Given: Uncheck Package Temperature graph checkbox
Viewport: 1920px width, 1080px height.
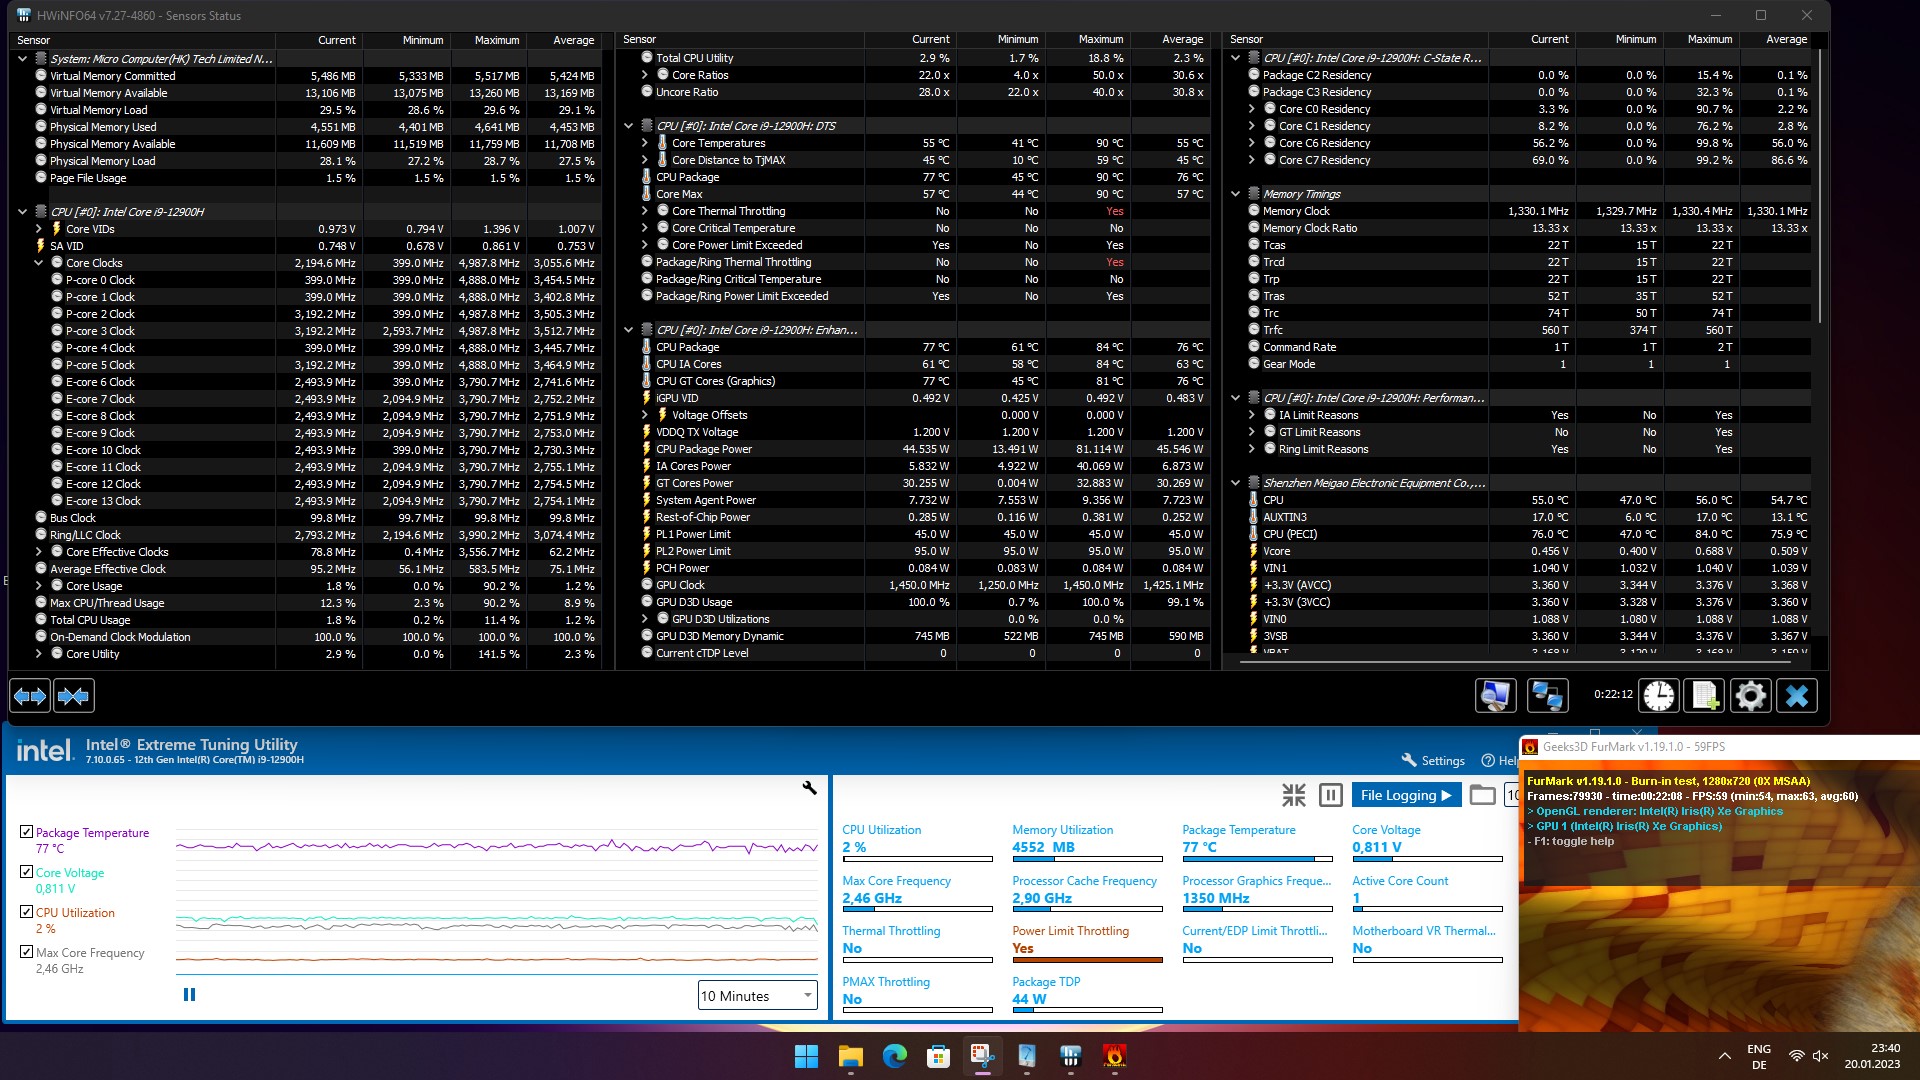Looking at the screenshot, I should tap(26, 832).
